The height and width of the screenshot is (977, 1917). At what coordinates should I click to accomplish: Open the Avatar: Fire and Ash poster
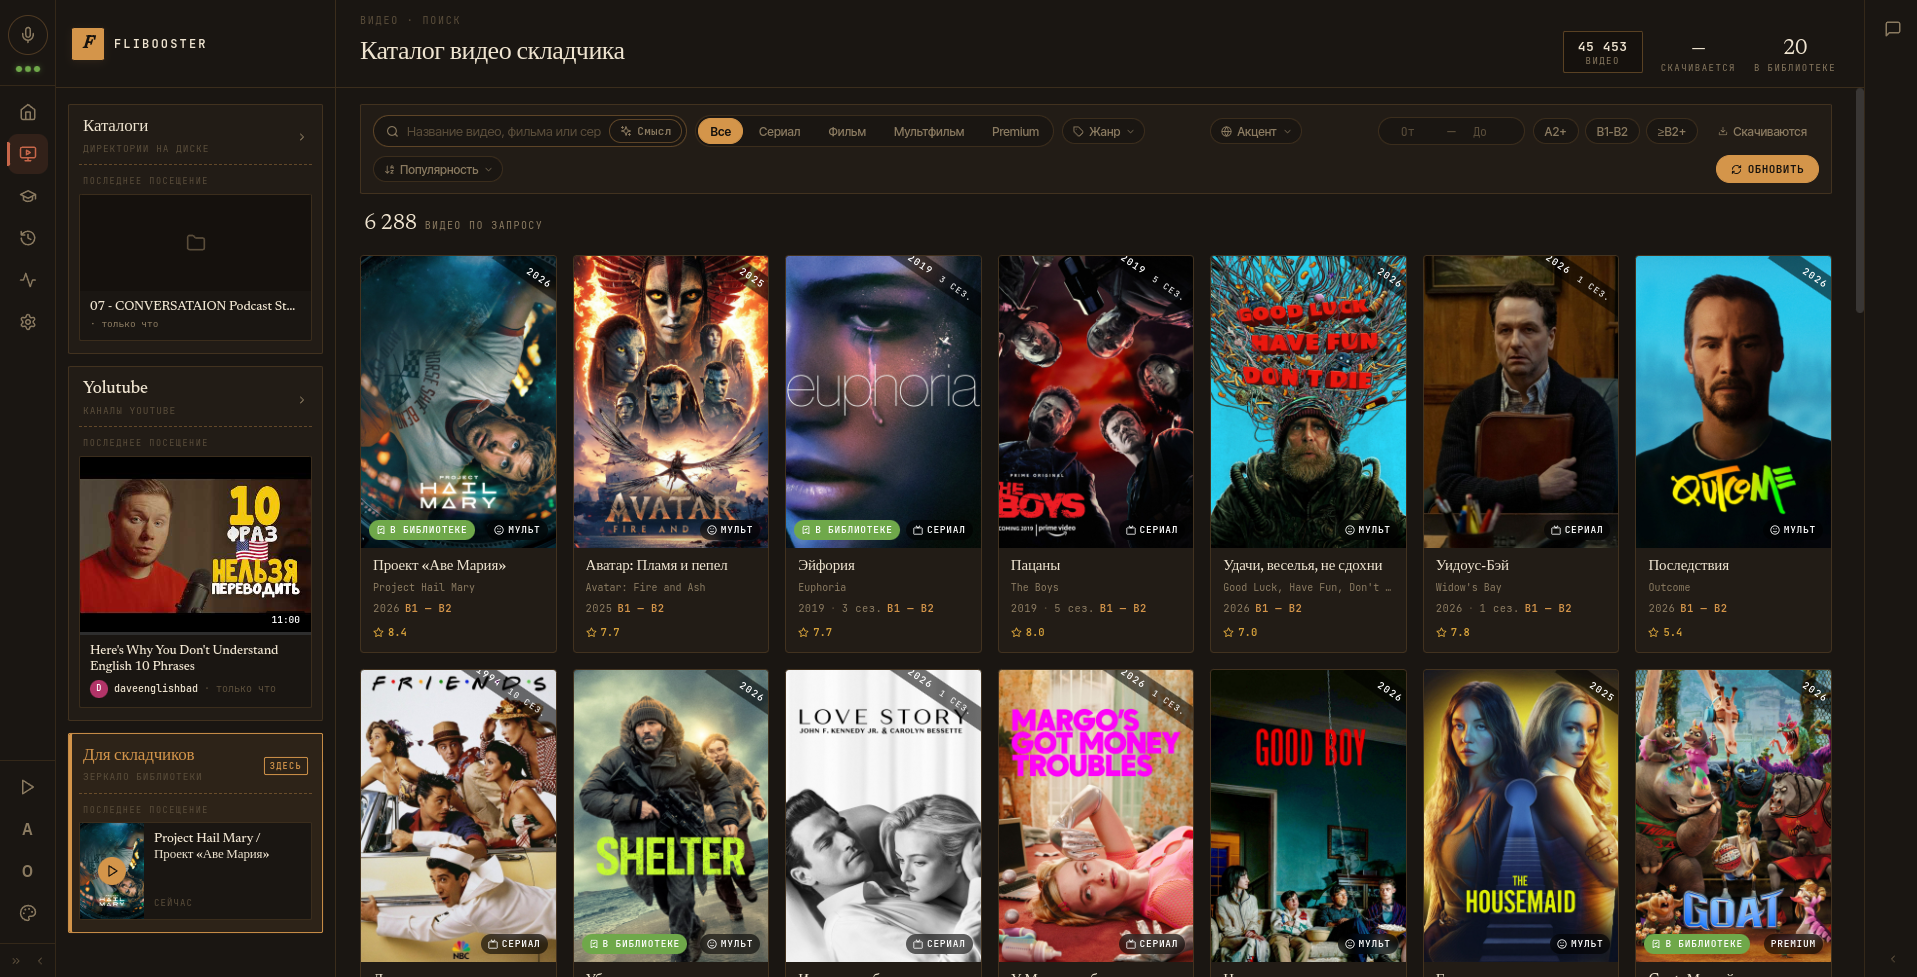click(671, 402)
